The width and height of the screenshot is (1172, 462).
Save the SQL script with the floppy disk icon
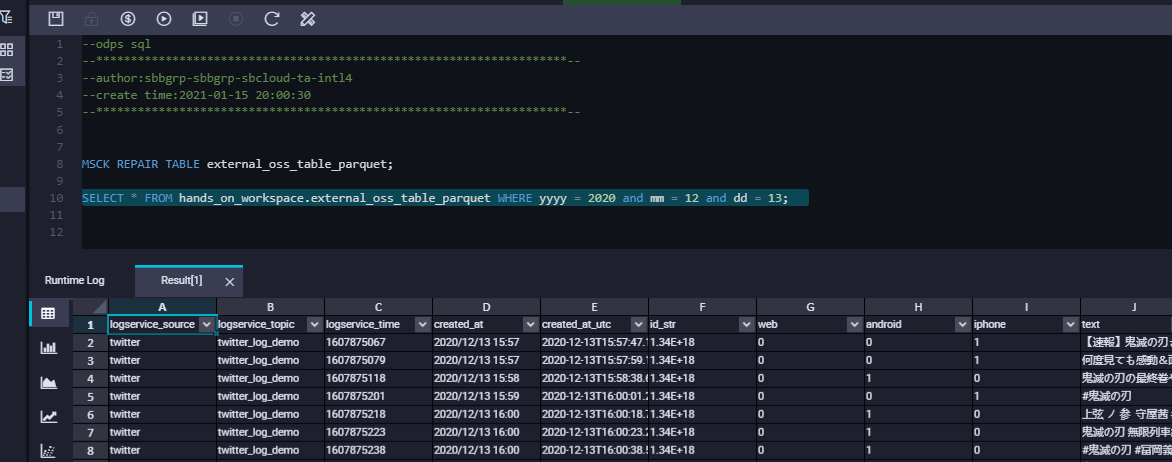pyautogui.click(x=55, y=19)
